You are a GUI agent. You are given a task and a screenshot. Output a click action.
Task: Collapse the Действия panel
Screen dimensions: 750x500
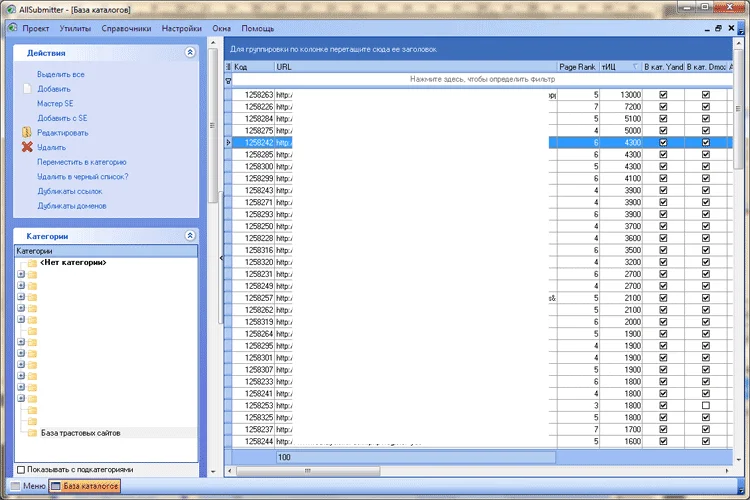point(190,52)
